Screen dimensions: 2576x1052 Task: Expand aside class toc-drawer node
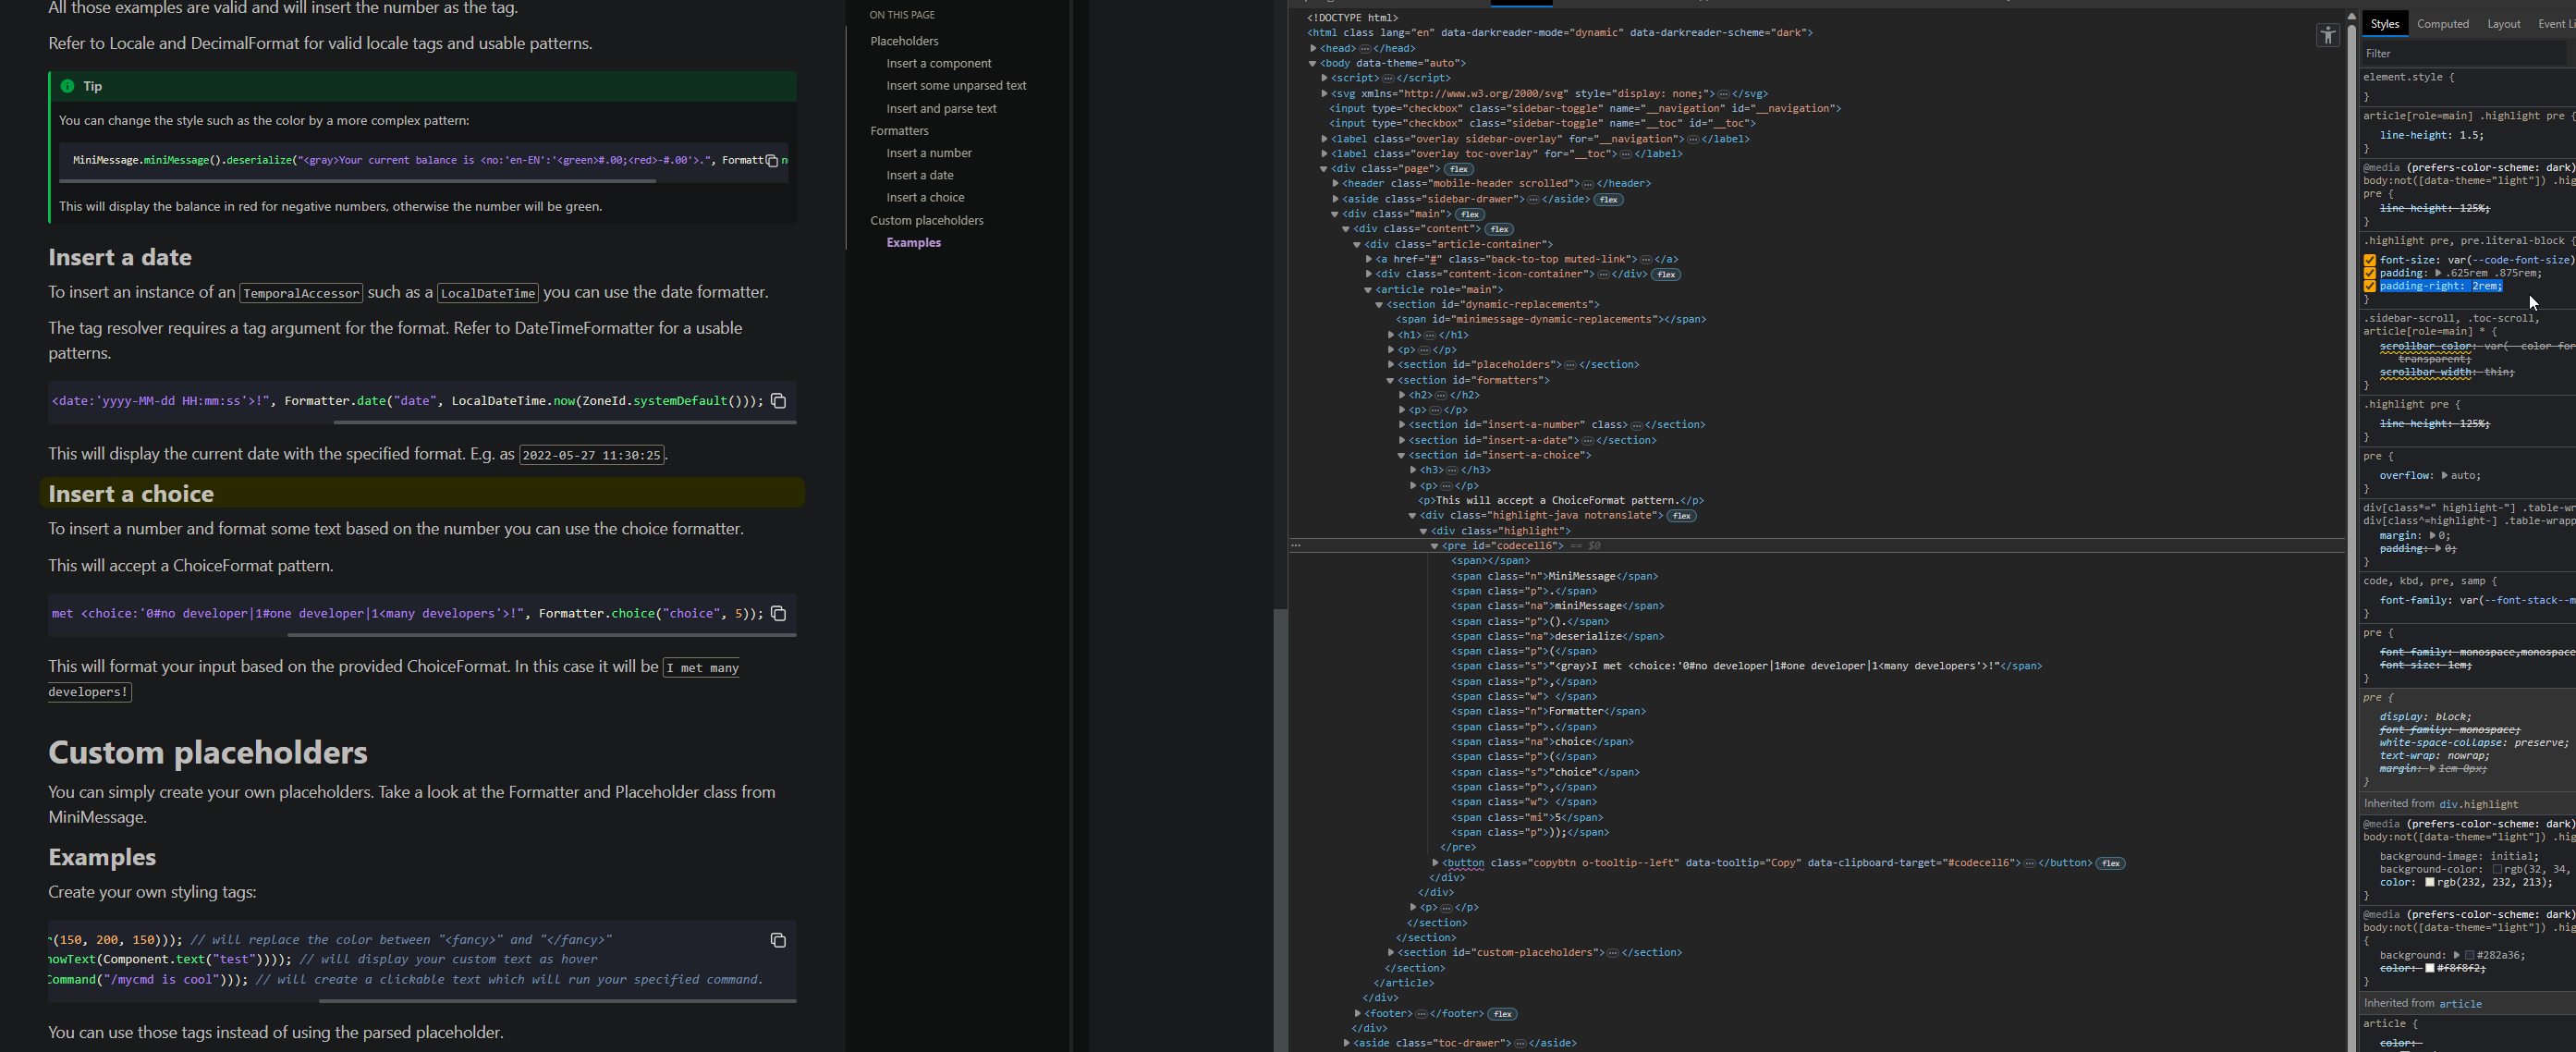(x=1346, y=1043)
